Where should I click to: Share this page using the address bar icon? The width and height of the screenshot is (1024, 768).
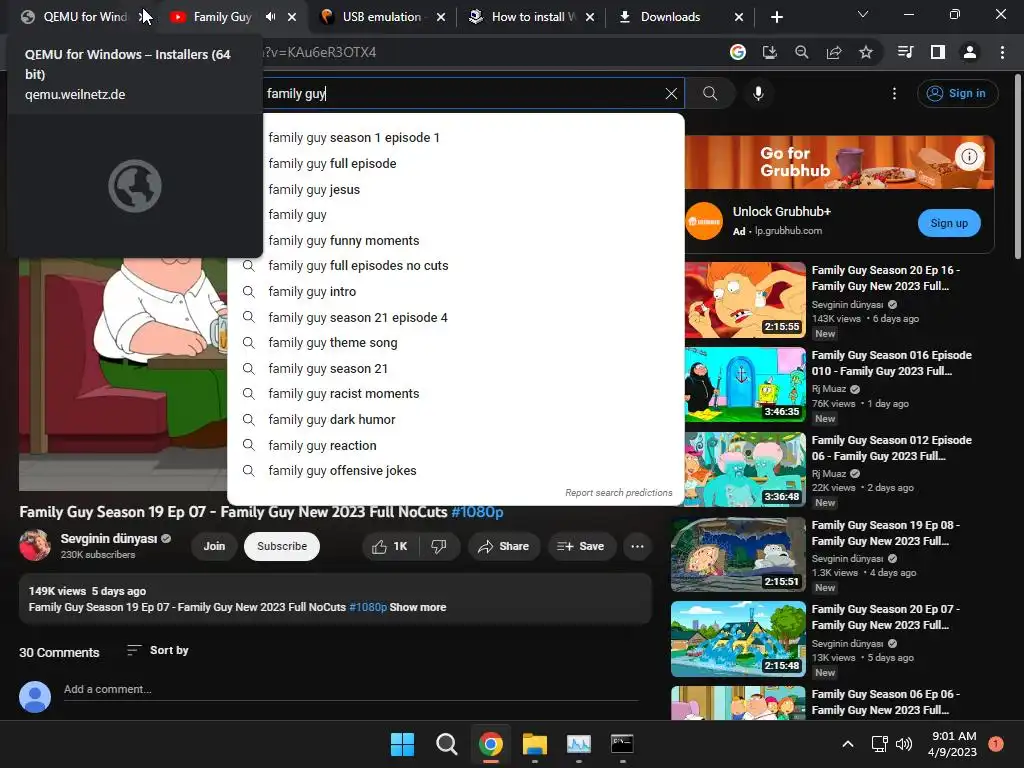point(834,52)
